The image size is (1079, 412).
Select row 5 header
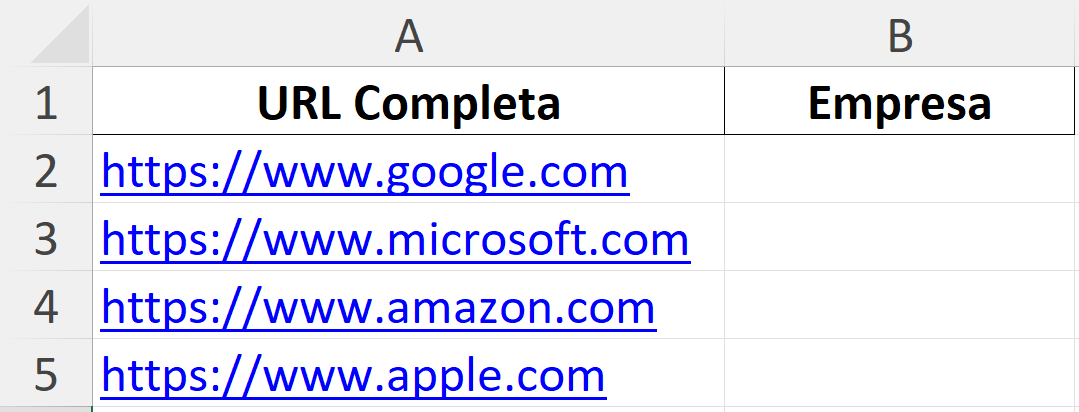46,374
